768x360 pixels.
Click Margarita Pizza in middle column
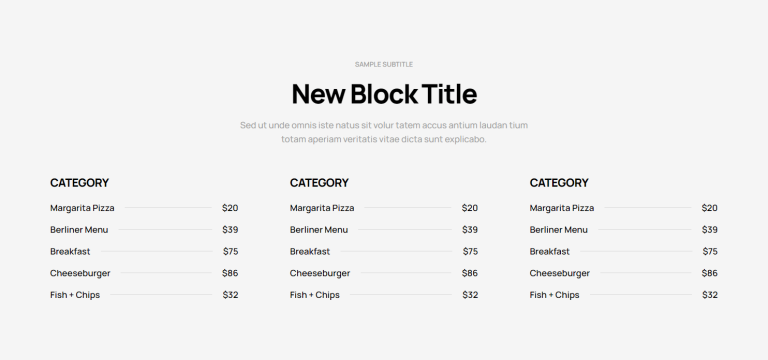322,208
